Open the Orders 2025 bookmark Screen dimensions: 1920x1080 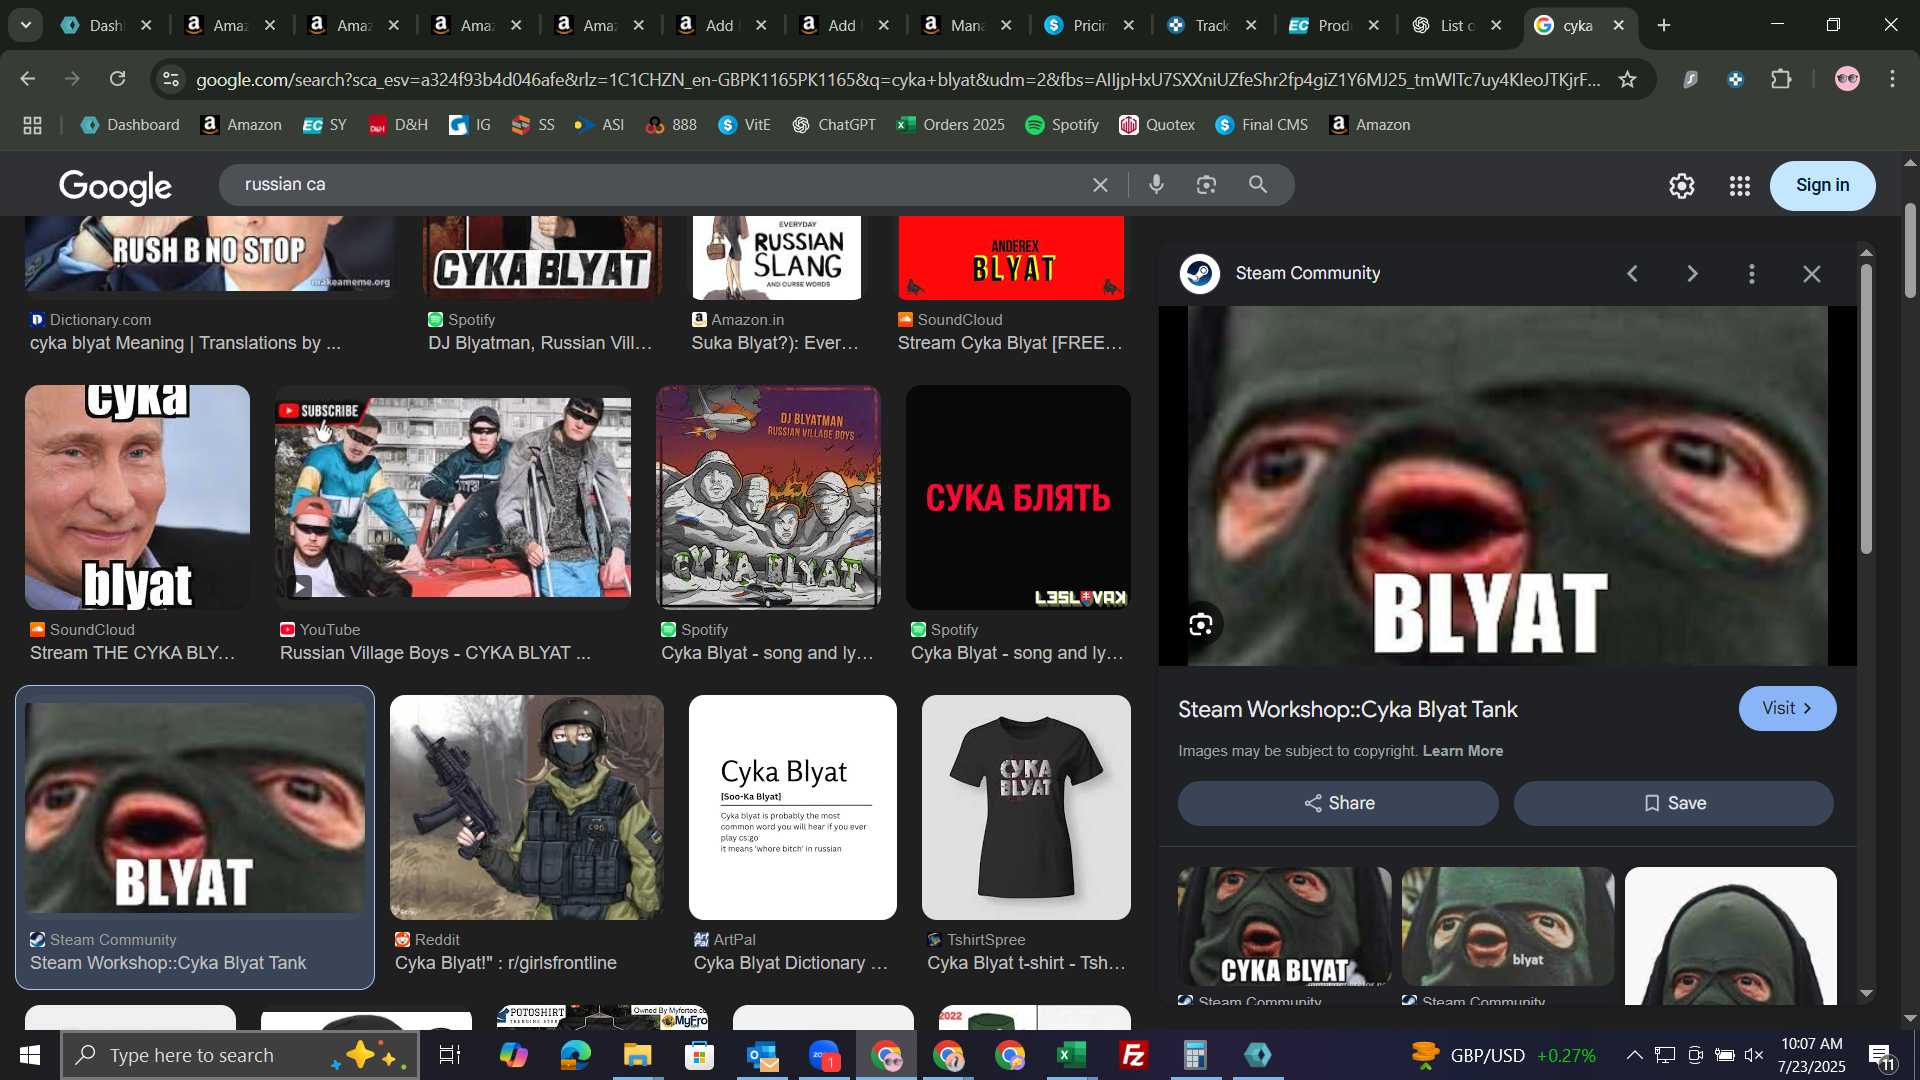tap(950, 125)
